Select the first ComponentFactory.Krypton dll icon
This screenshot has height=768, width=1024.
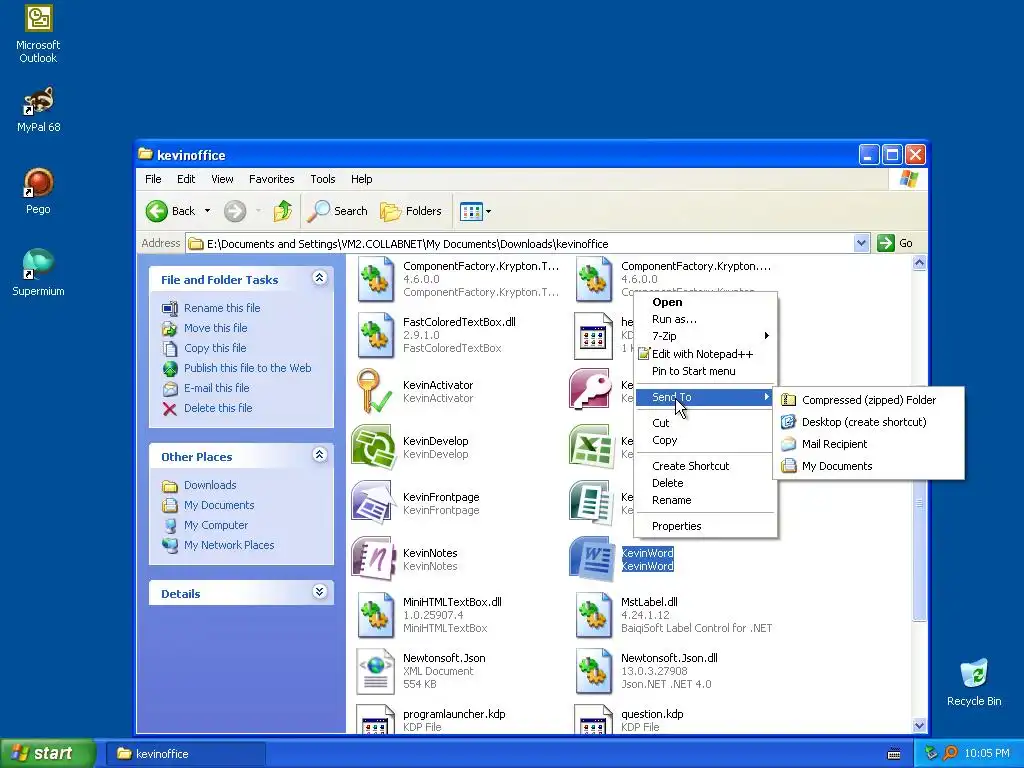click(x=376, y=280)
